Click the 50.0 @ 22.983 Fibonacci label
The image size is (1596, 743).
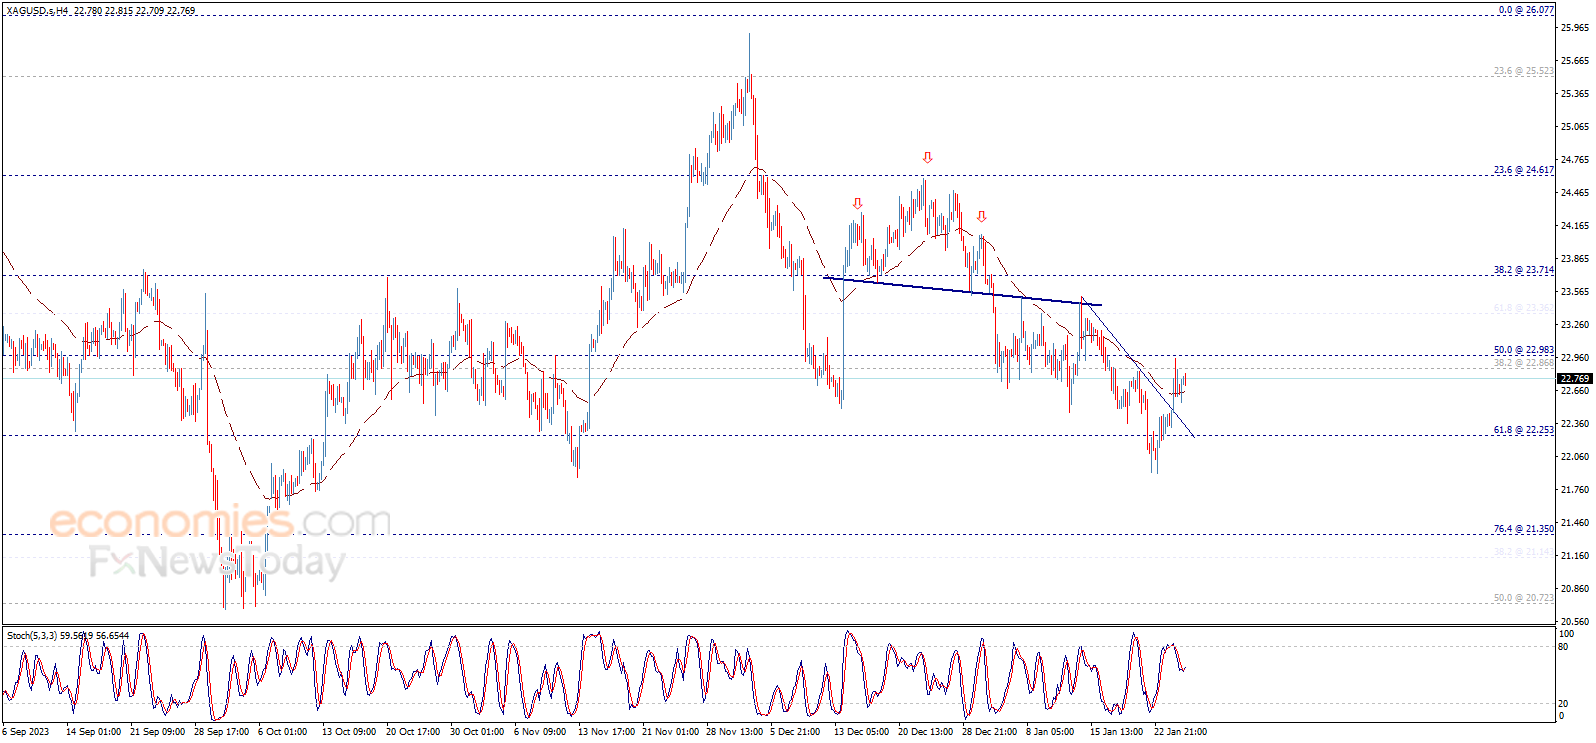tap(1524, 350)
